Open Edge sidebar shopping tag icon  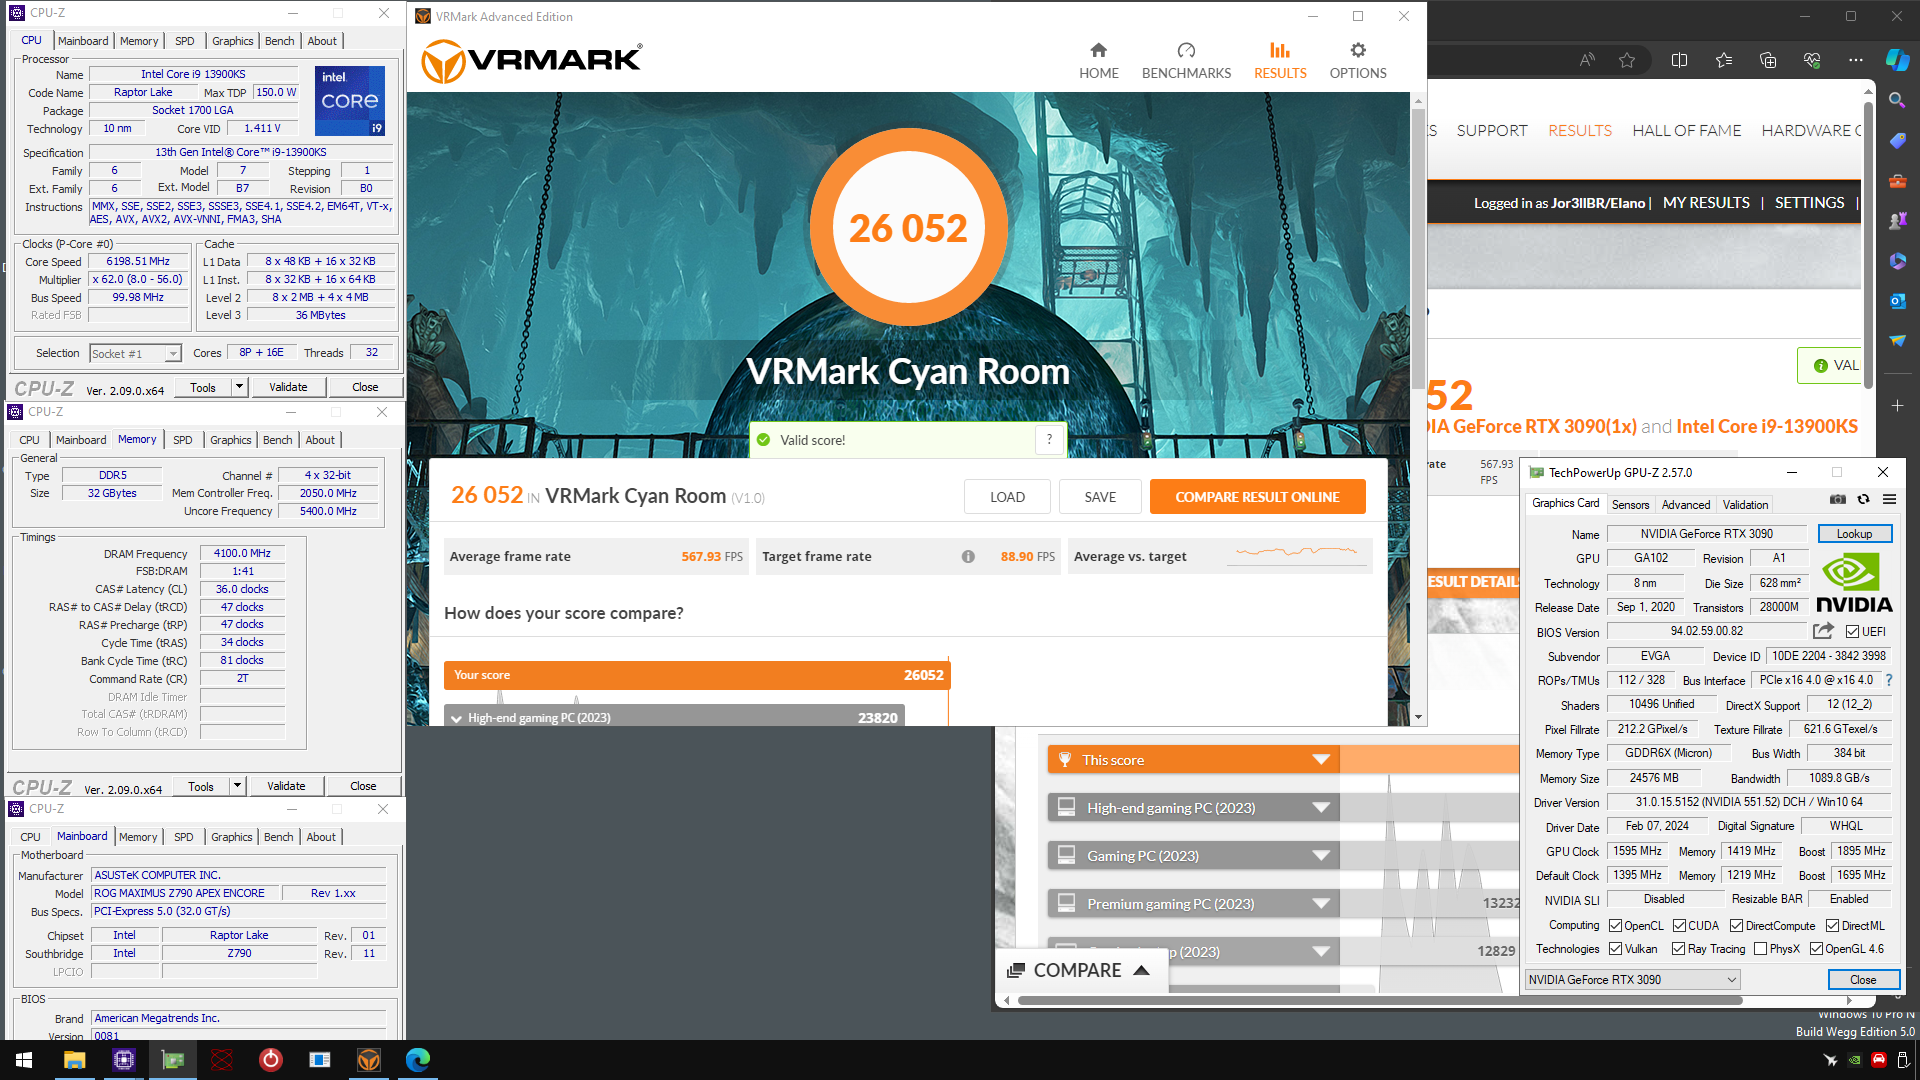pos(1897,141)
